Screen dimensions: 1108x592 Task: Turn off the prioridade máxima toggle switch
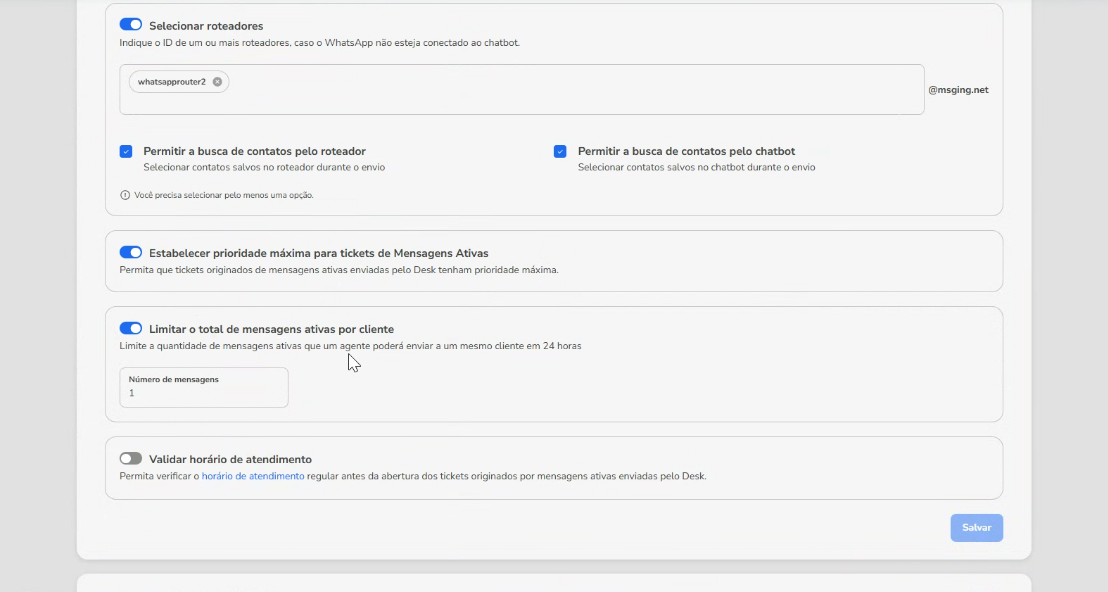(x=131, y=253)
